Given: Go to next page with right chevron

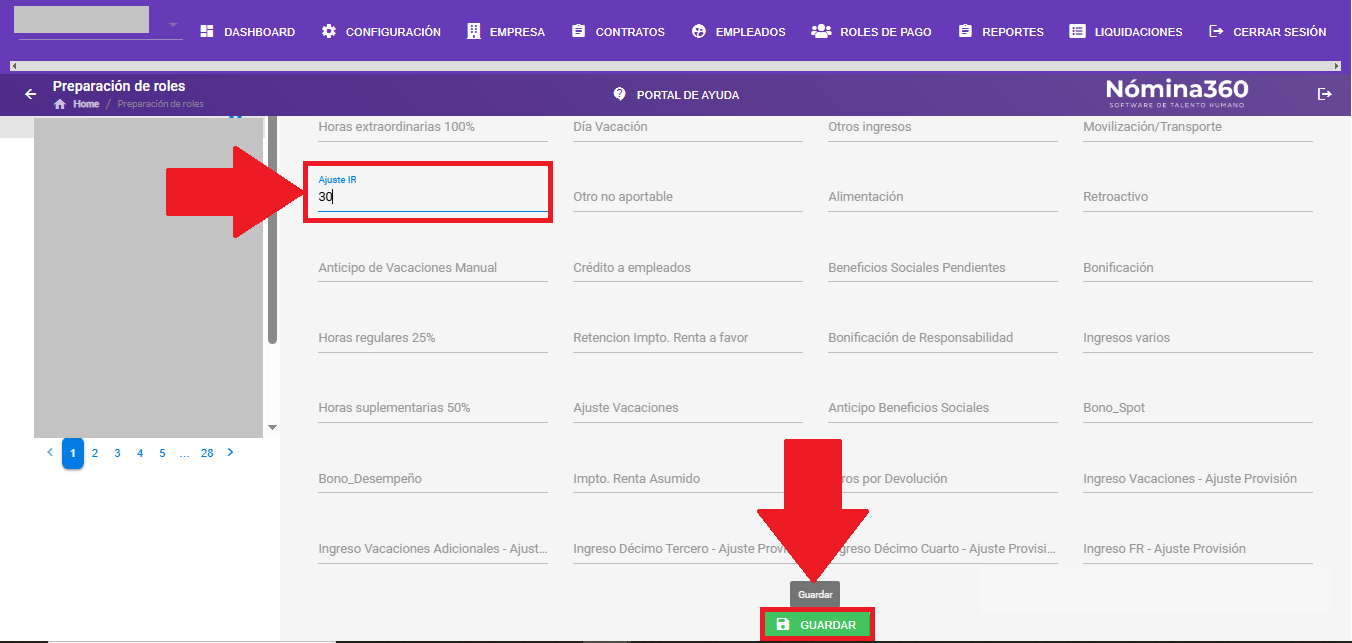Looking at the screenshot, I should coord(231,453).
